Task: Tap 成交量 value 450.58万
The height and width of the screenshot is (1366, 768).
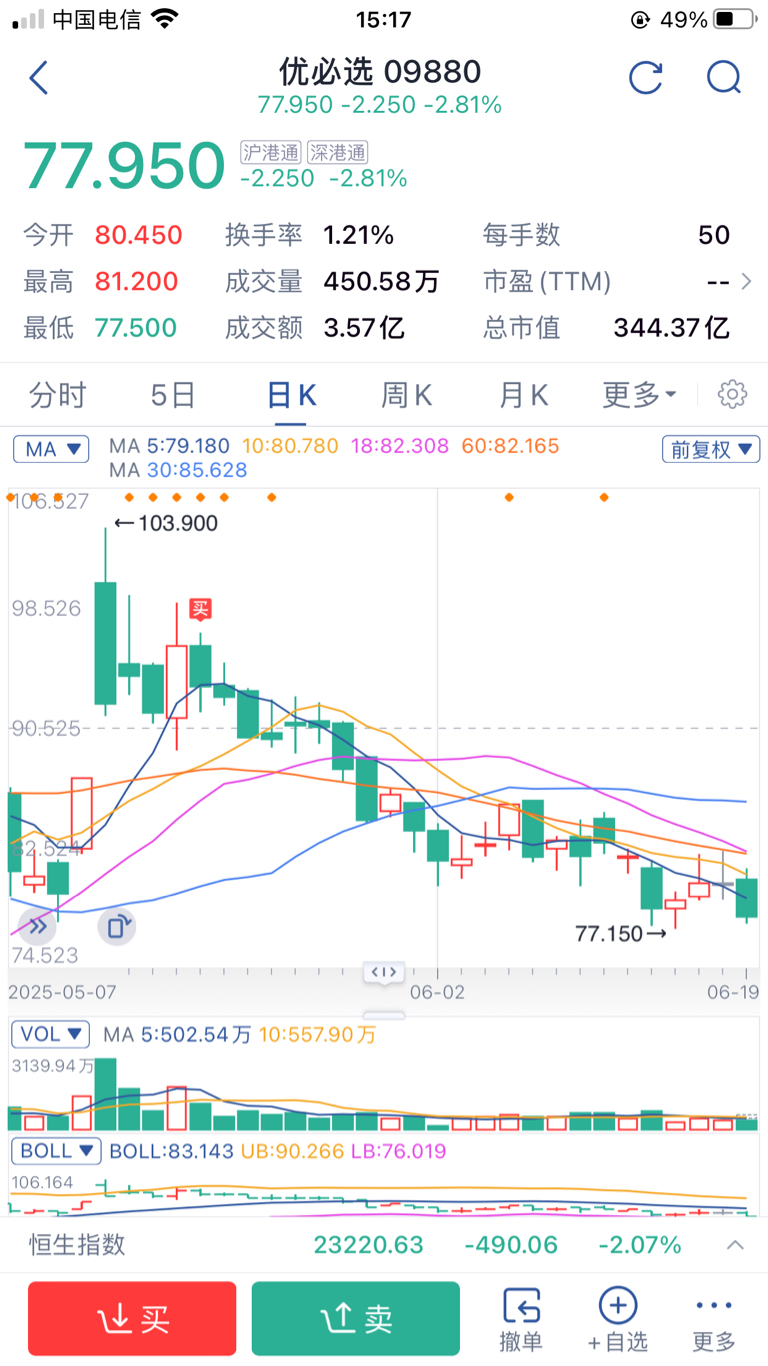Action: pyautogui.click(x=381, y=282)
